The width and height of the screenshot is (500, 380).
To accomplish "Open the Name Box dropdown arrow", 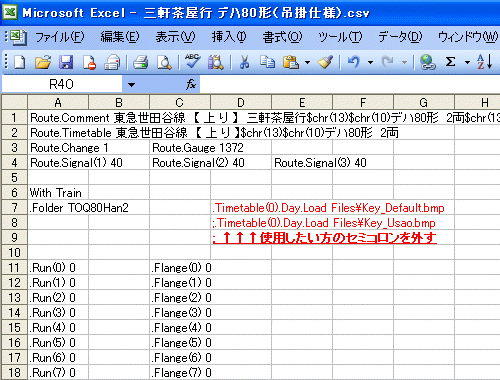I will click(131, 85).
